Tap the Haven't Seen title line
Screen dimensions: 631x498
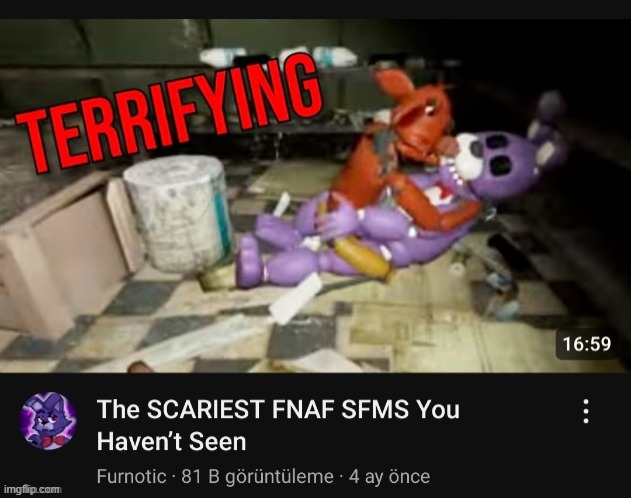point(171,442)
